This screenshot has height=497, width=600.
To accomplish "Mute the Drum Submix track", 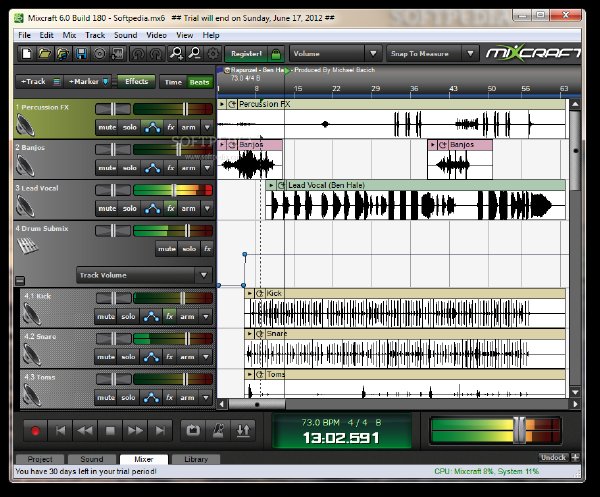I will tap(167, 249).
